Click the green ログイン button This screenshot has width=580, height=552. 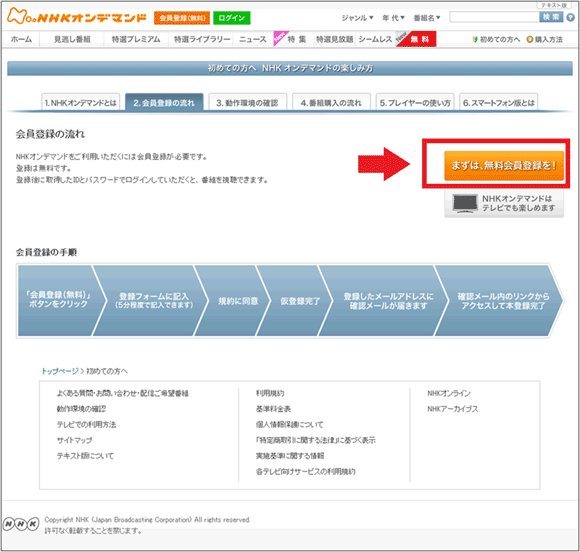point(232,18)
